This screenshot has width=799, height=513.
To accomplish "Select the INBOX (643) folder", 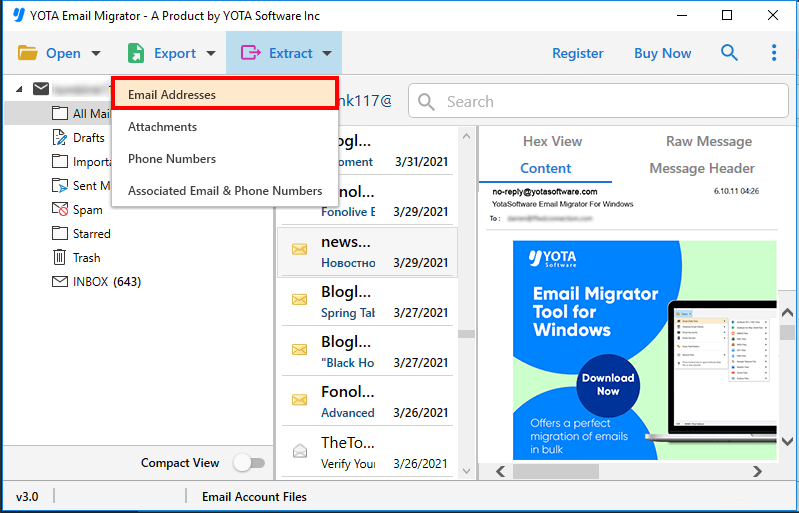I will (107, 281).
